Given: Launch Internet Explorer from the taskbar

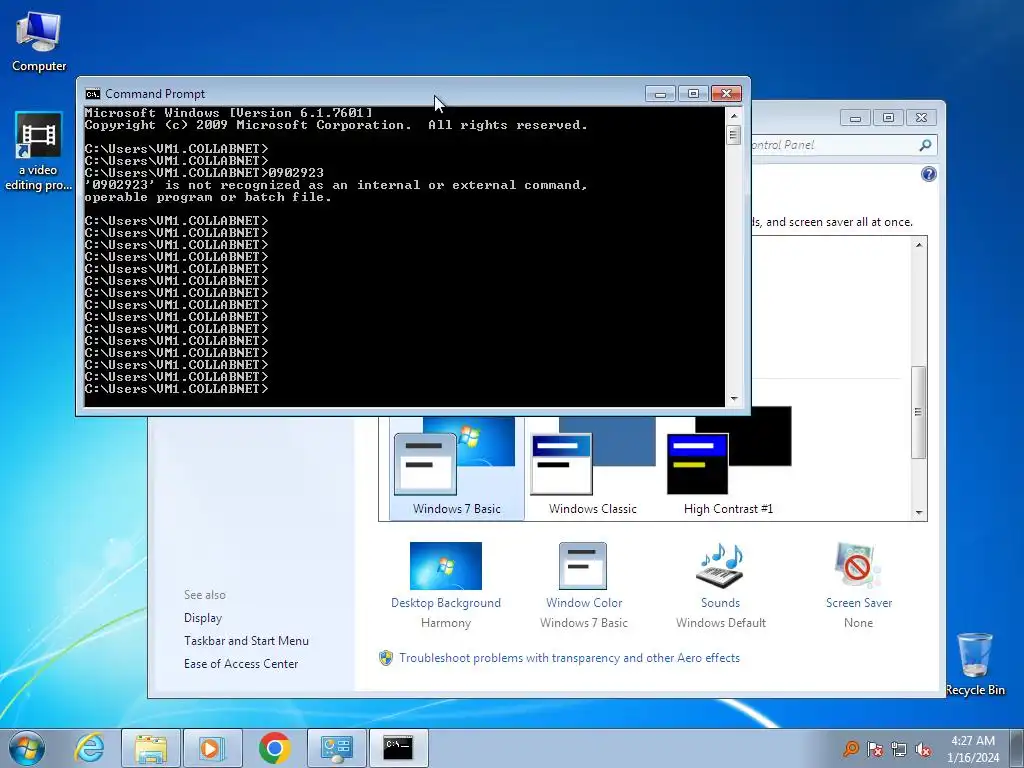Looking at the screenshot, I should [89, 748].
